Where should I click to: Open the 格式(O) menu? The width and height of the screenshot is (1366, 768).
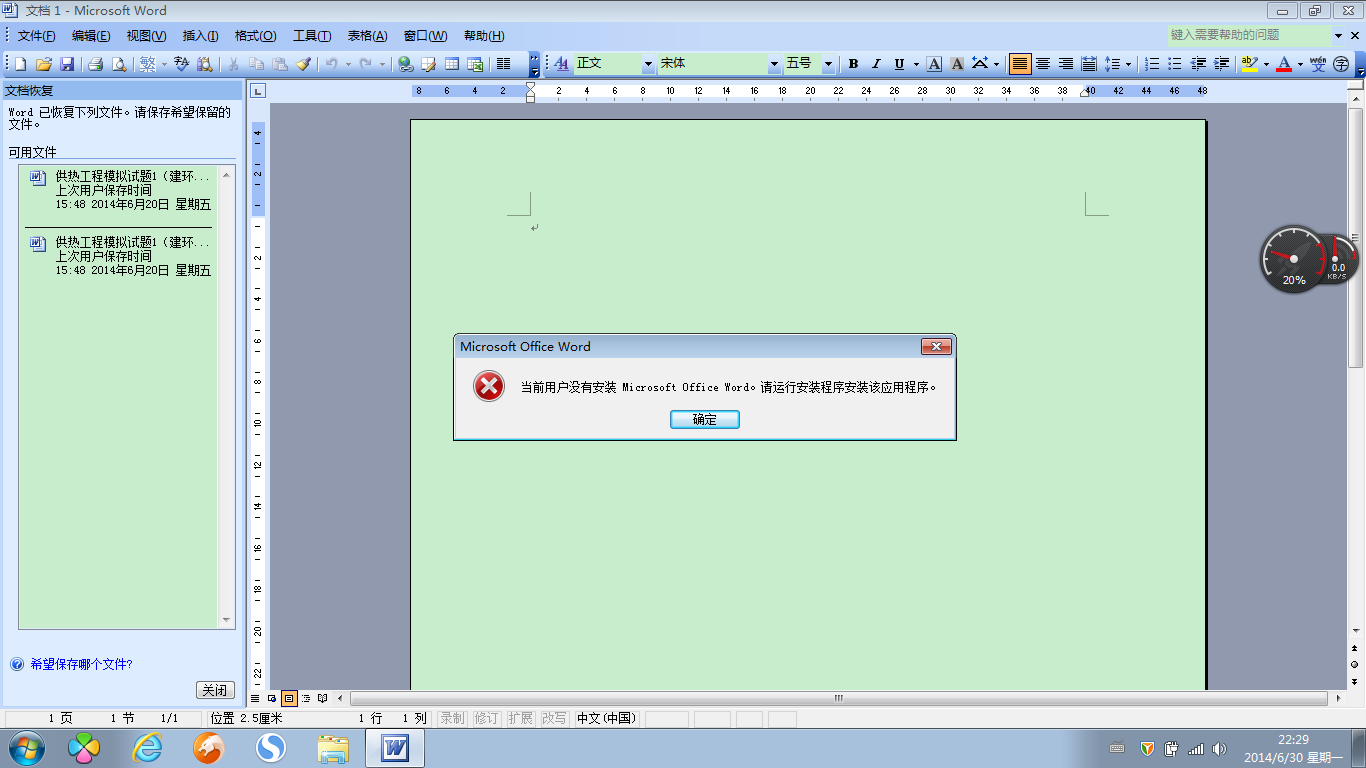pos(255,36)
